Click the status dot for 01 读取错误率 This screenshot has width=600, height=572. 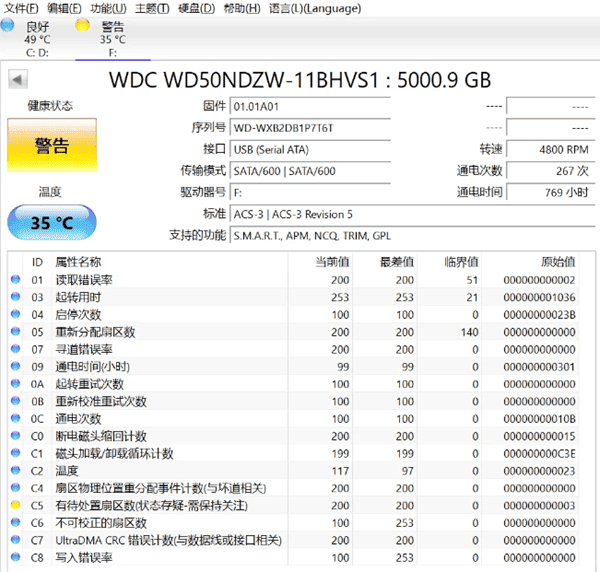(x=16, y=279)
